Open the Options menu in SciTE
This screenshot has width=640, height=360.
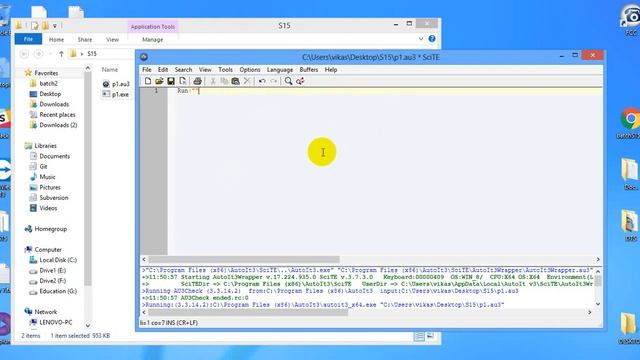point(250,70)
